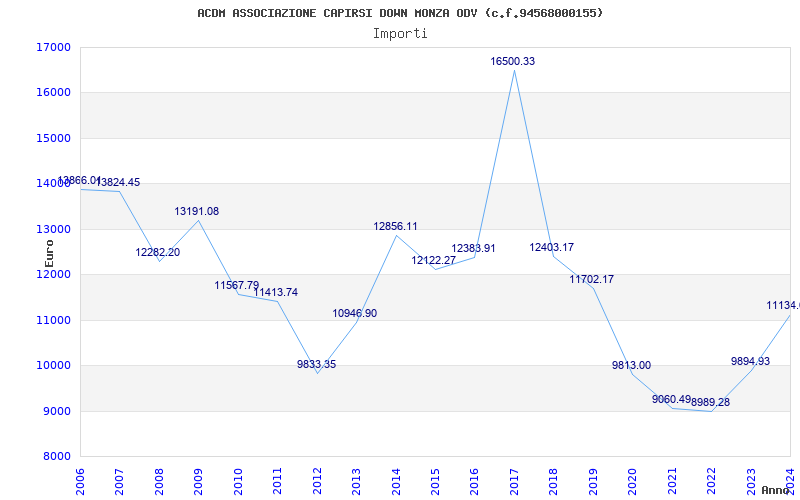
Task: Click the 12403.17 data label
Action: point(552,247)
